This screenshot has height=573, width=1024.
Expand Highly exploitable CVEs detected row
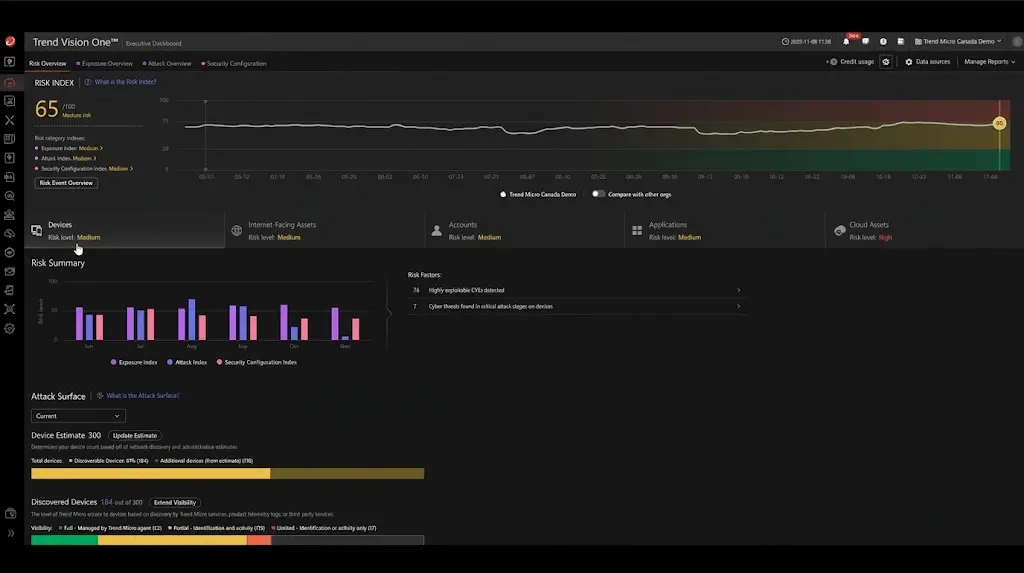click(x=577, y=290)
